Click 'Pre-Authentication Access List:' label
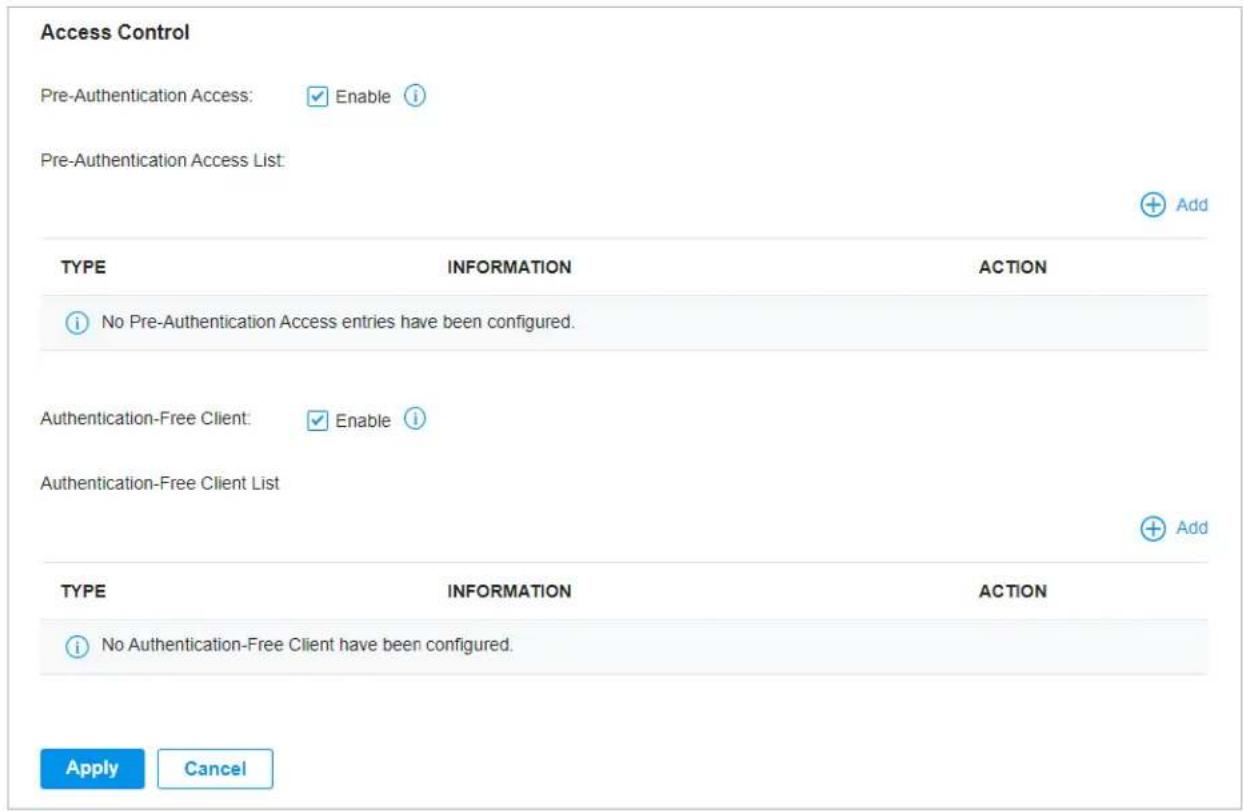The image size is (1243, 812). (164, 161)
